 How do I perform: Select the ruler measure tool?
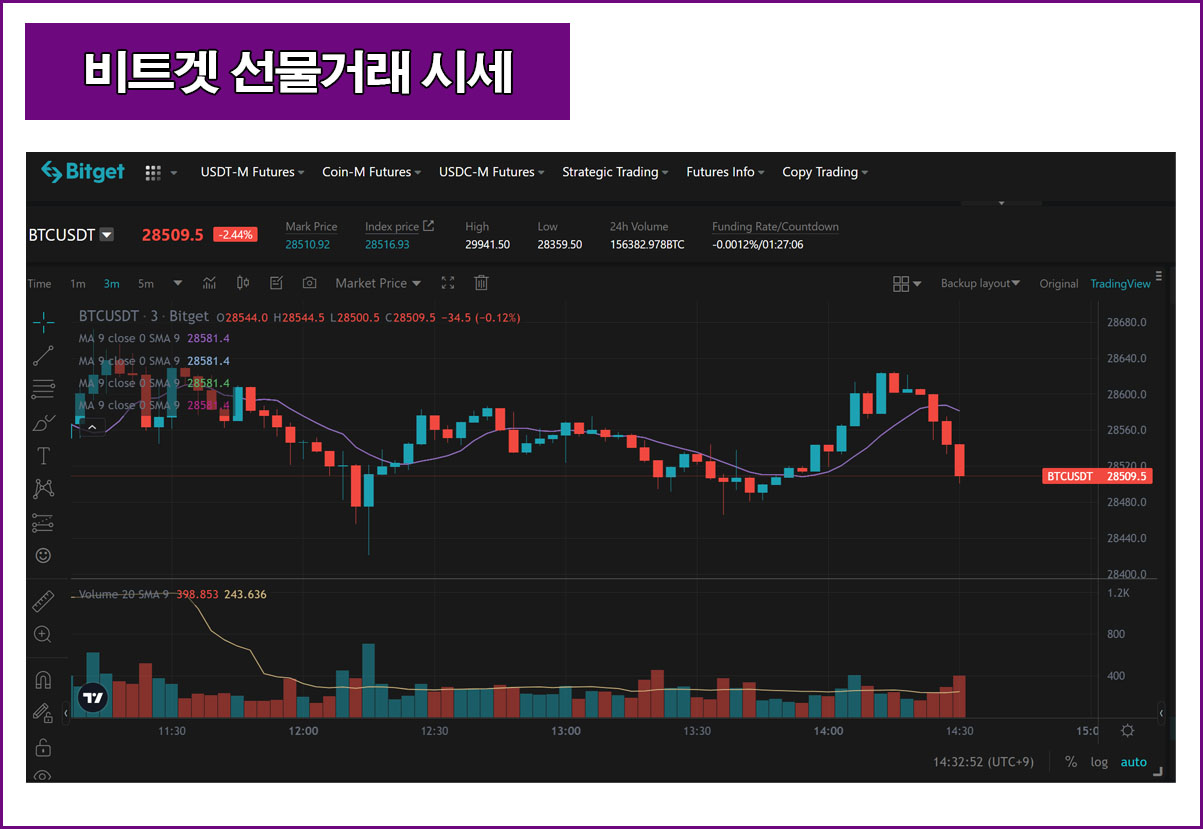click(x=43, y=601)
